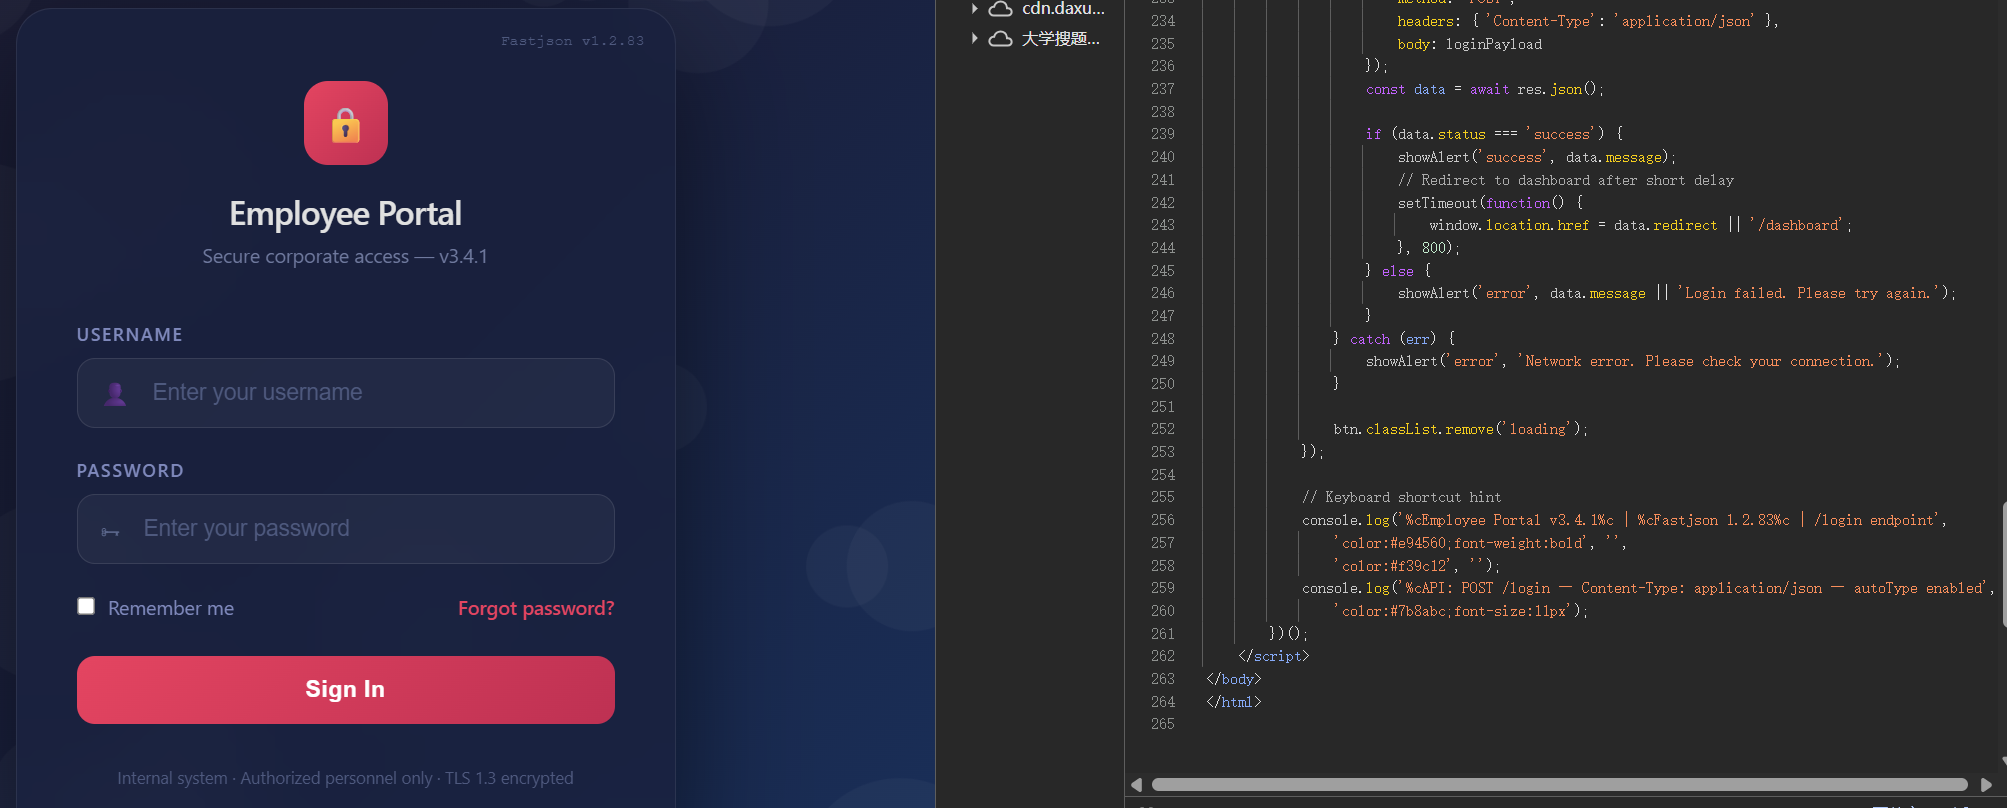Click the 'Login failed. Please try again.' line
Screen dimensions: 2007x808
[x=1676, y=293]
